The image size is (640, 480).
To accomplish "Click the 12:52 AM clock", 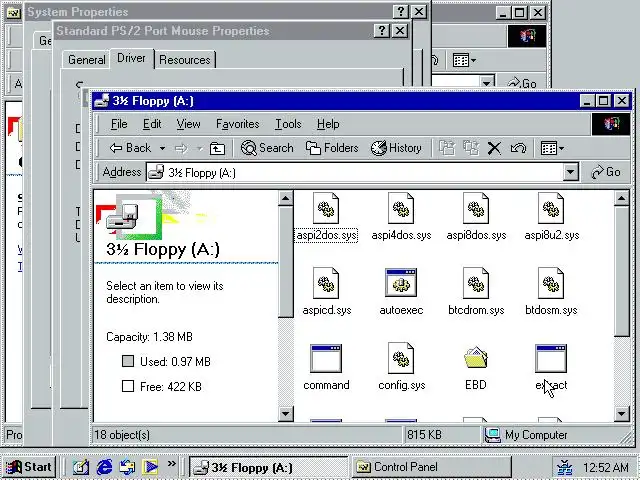I will (606, 468).
